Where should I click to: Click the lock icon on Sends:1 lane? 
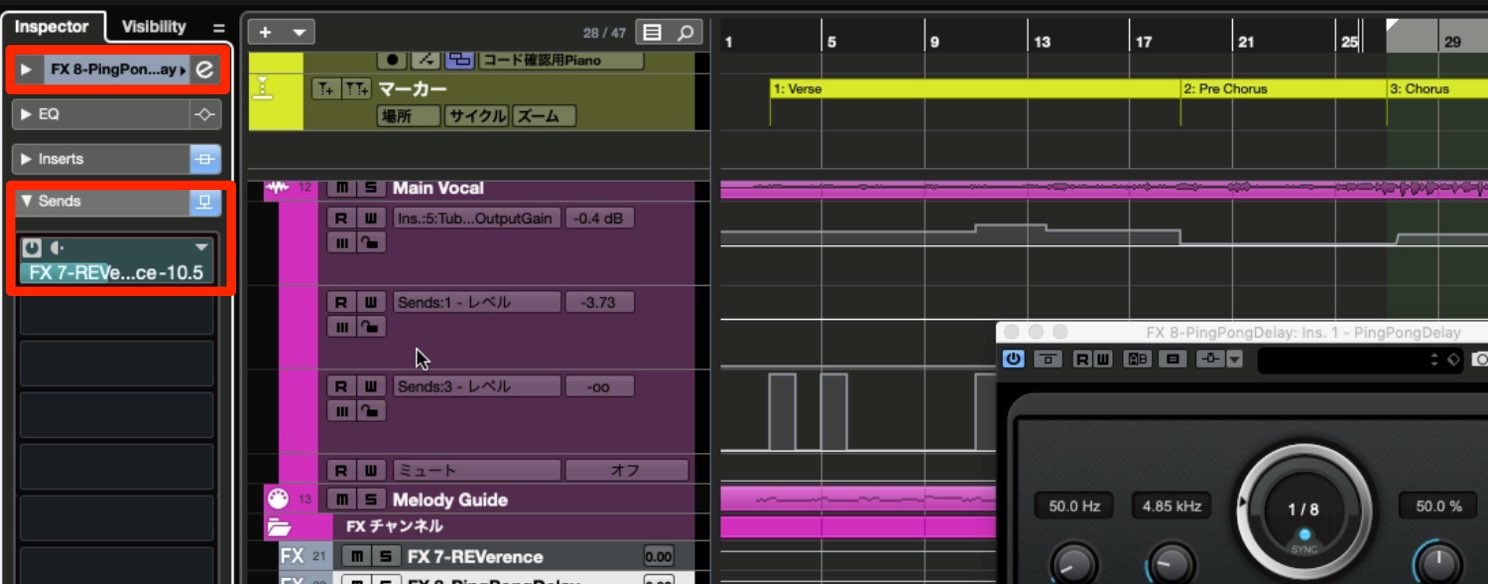coord(370,327)
